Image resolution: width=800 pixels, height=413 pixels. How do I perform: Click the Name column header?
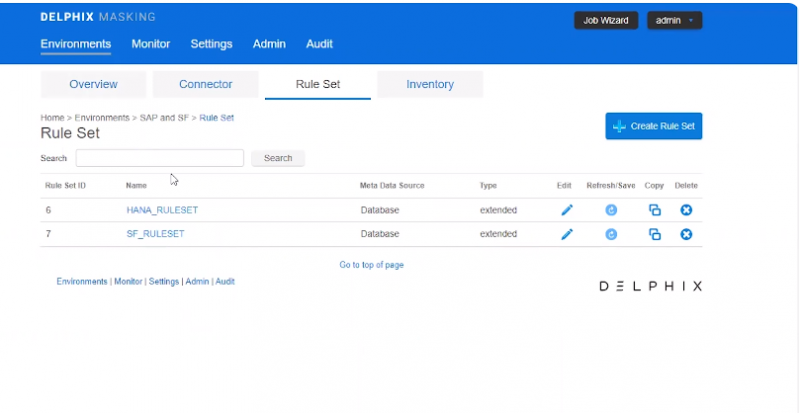(136, 185)
